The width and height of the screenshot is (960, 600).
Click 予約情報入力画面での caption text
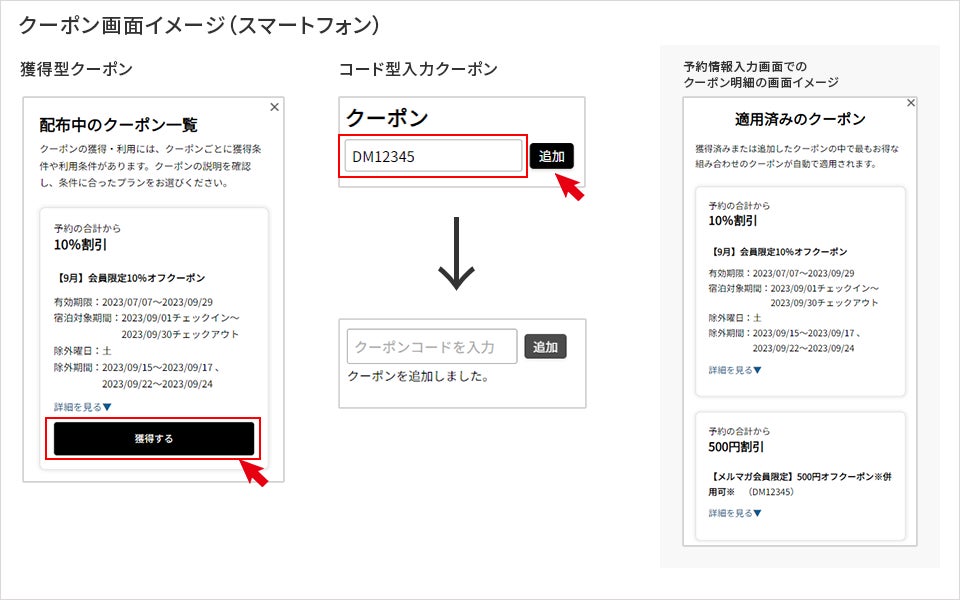pos(745,66)
